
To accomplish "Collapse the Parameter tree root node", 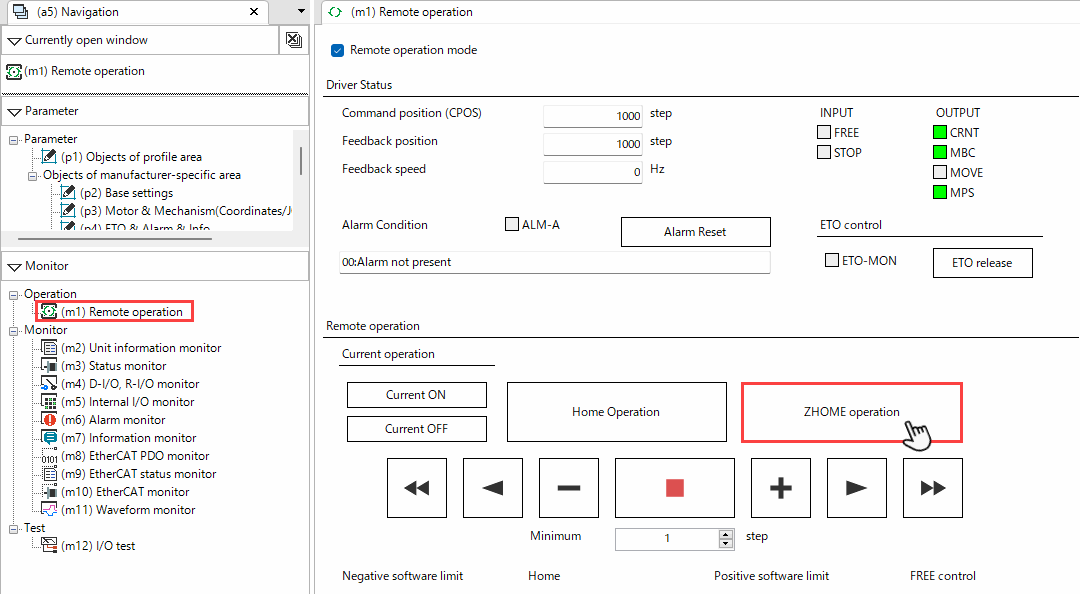I will pos(13,139).
